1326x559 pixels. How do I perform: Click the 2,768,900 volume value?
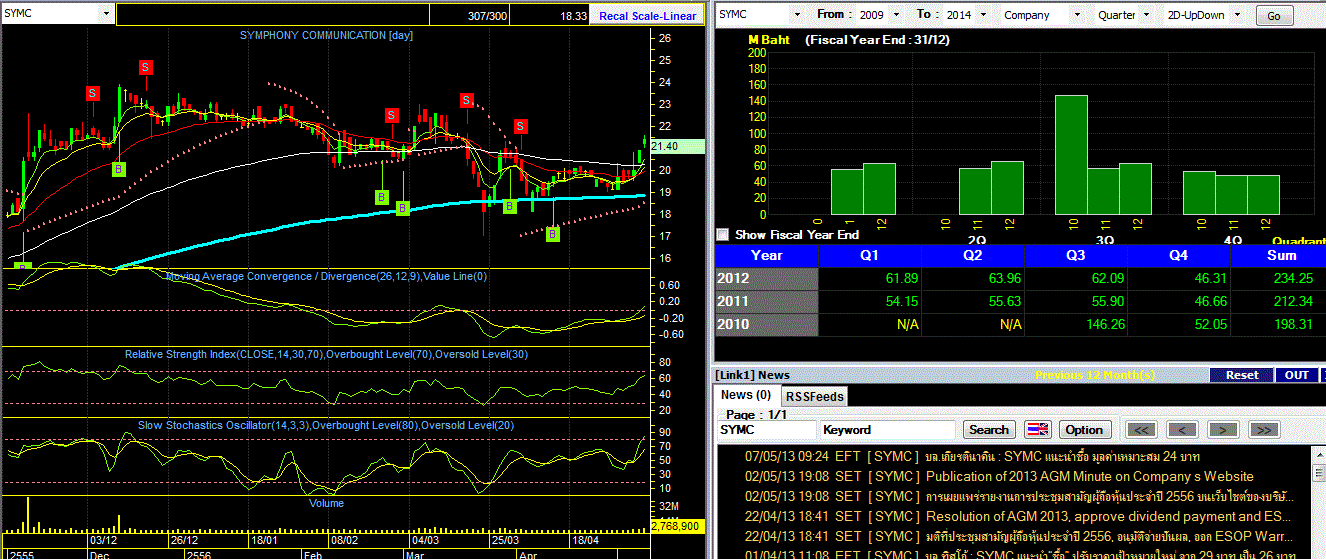coord(678,525)
